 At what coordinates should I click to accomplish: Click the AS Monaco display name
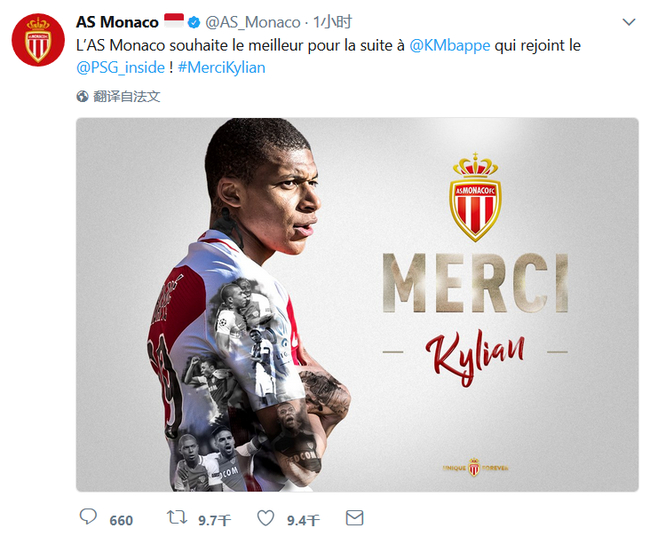[x=117, y=22]
